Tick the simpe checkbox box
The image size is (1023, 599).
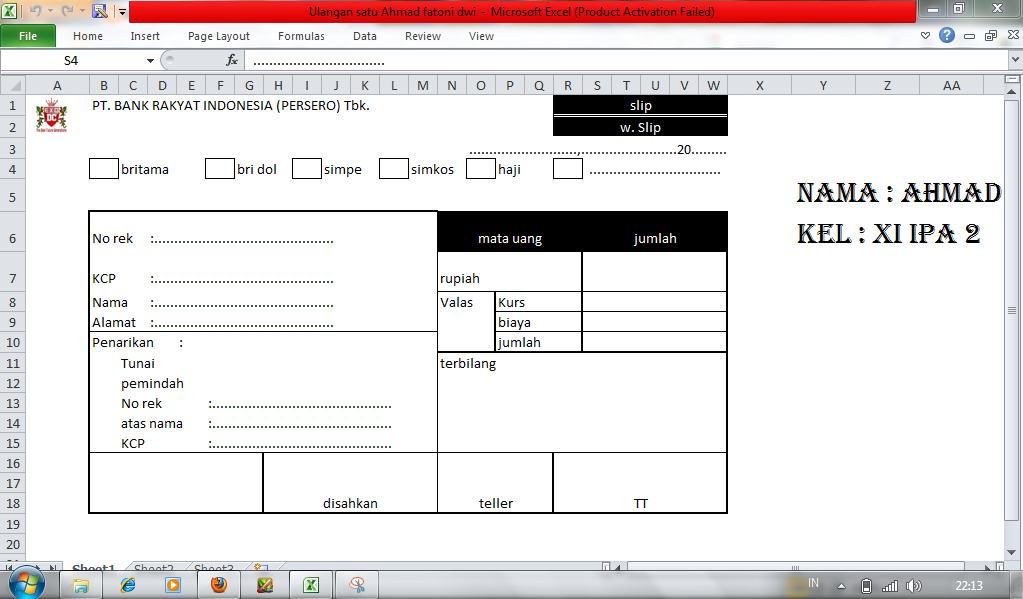307,168
